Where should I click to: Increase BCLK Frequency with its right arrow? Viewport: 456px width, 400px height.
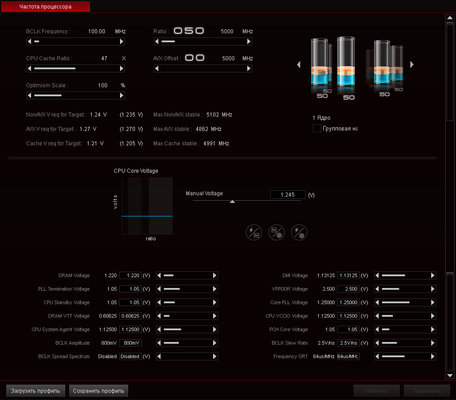click(121, 41)
